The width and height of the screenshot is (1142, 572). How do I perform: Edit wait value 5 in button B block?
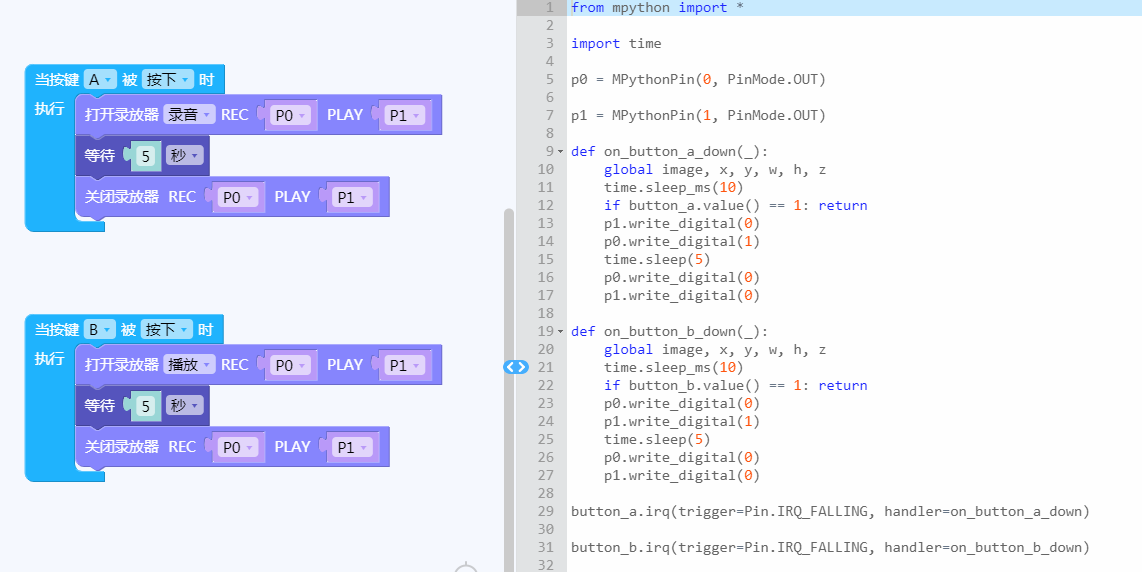[146, 406]
